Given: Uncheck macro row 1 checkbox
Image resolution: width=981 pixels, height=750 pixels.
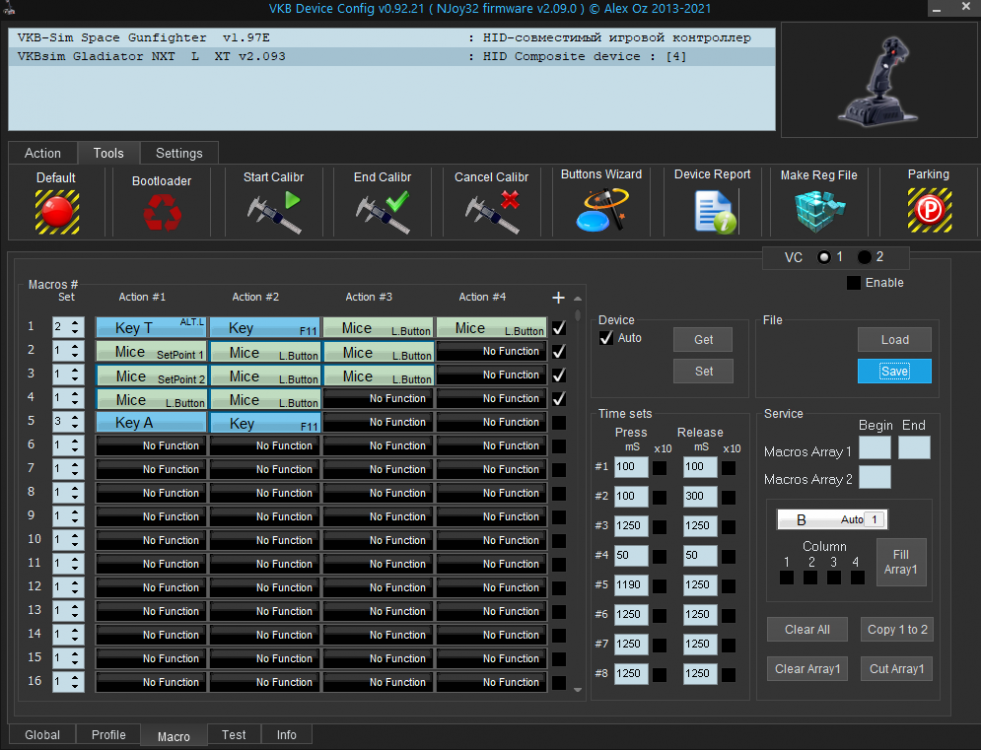Looking at the screenshot, I should coord(559,327).
